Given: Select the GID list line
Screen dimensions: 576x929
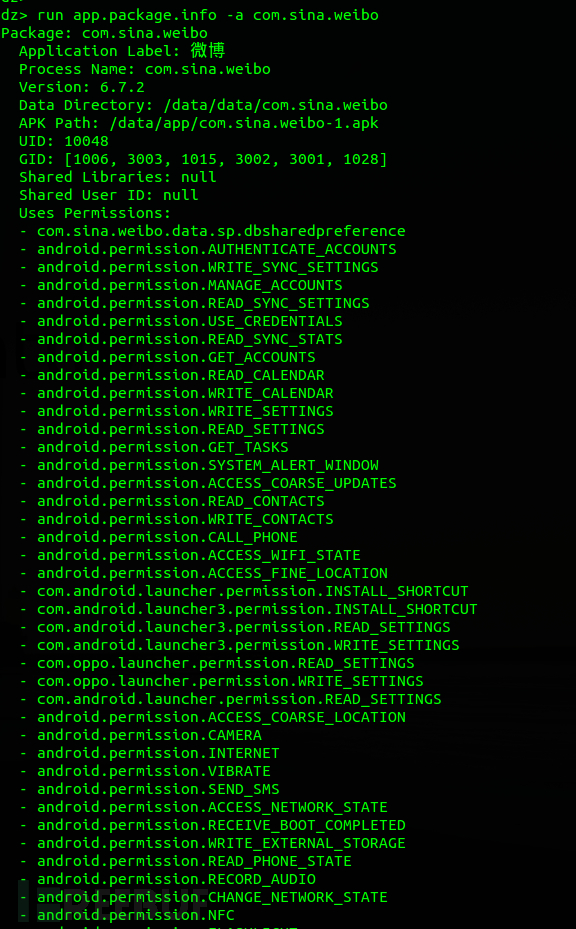Looking at the screenshot, I should pyautogui.click(x=203, y=159).
